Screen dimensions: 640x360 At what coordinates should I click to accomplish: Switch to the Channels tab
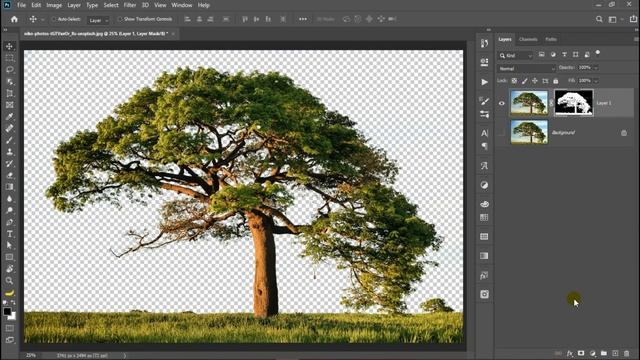pos(528,40)
